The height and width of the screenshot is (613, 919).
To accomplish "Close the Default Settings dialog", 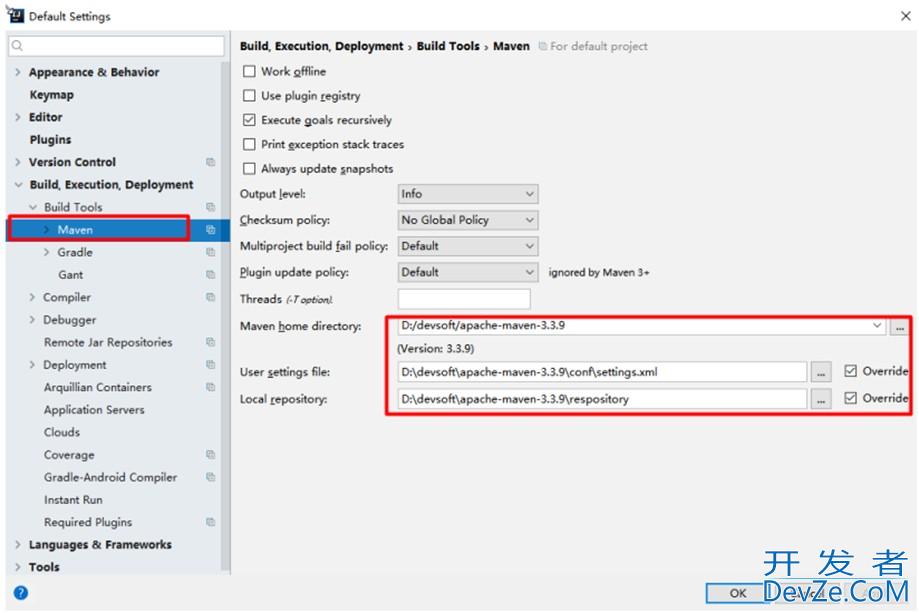I will (906, 16).
